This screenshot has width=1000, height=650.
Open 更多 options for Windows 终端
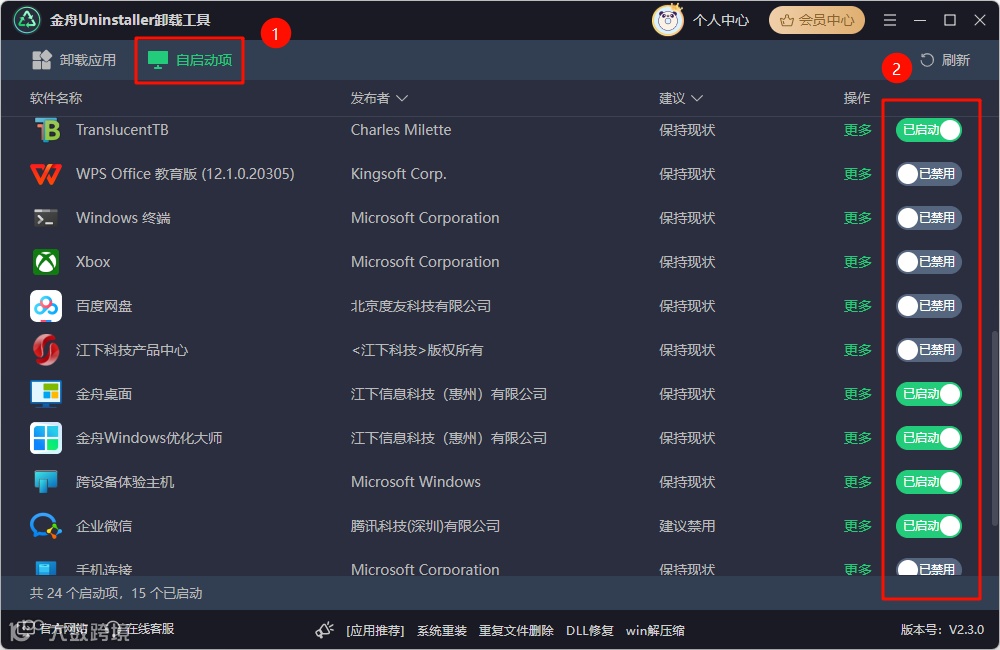click(x=857, y=218)
